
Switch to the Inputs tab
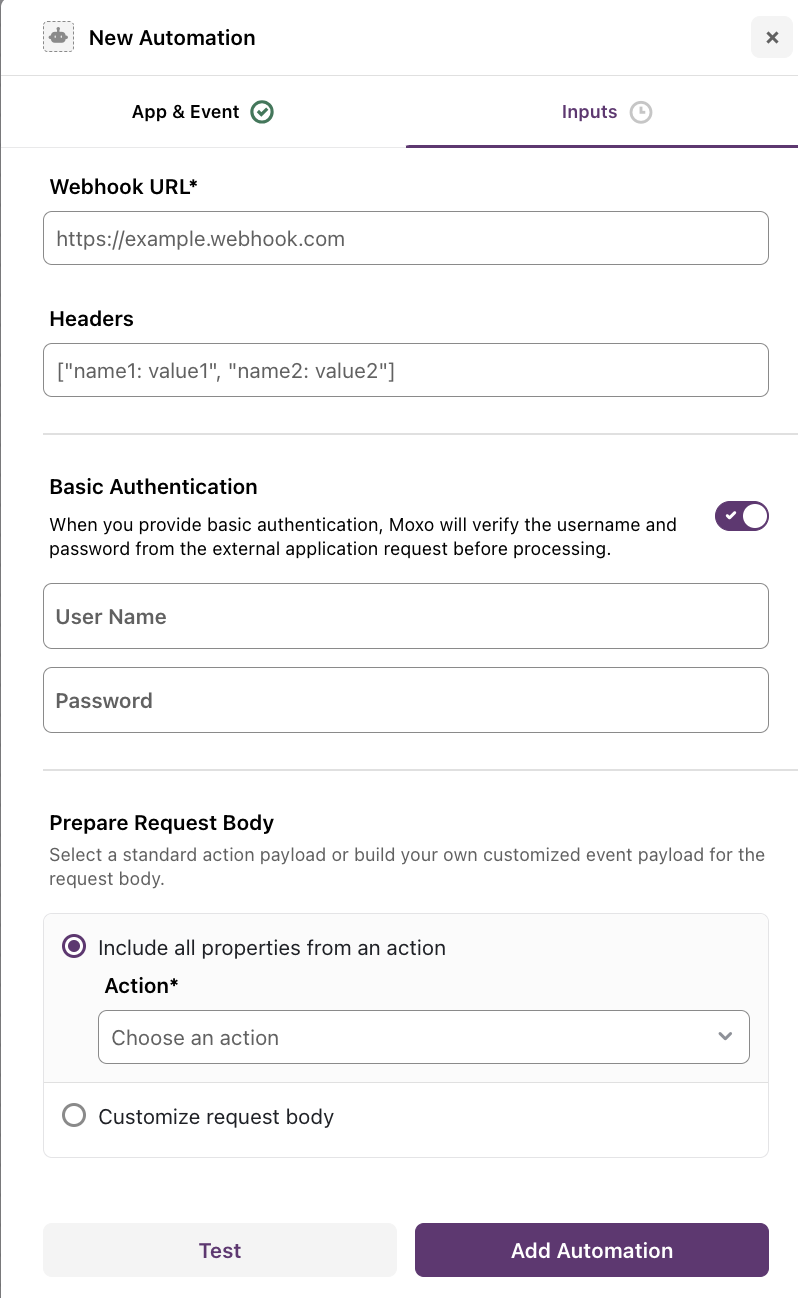click(x=589, y=111)
